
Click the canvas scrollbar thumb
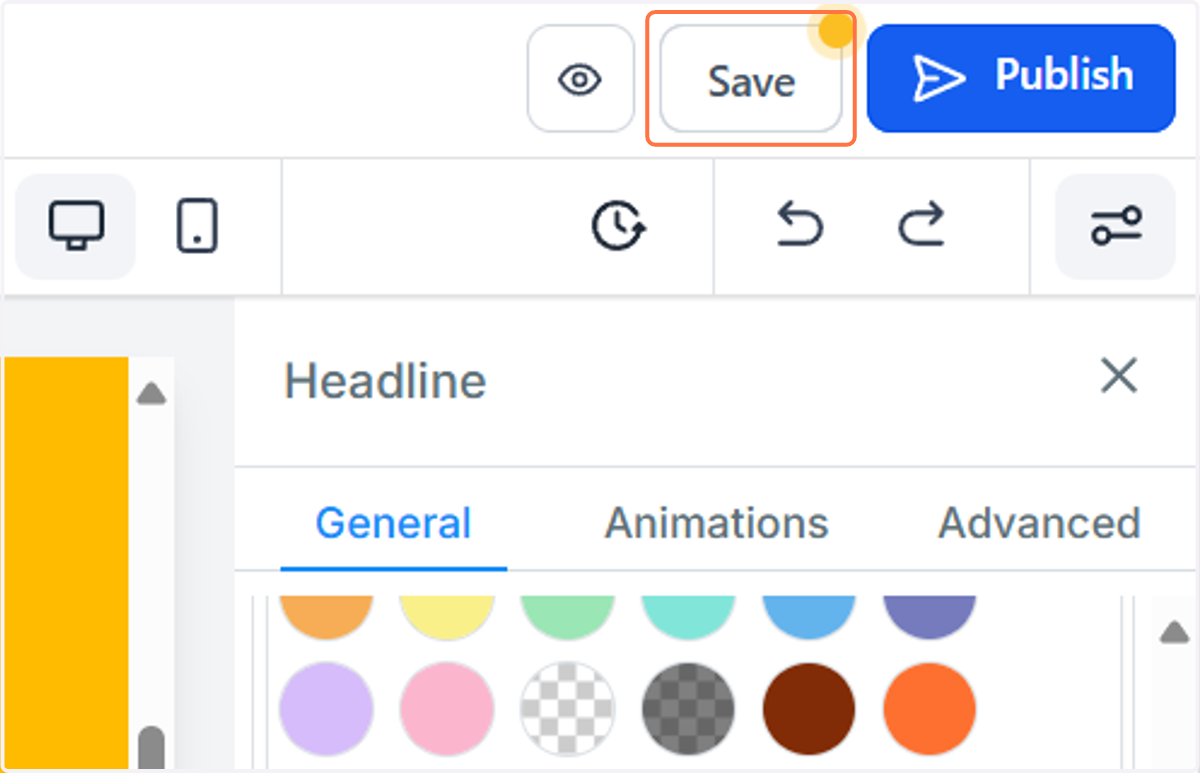point(151,748)
